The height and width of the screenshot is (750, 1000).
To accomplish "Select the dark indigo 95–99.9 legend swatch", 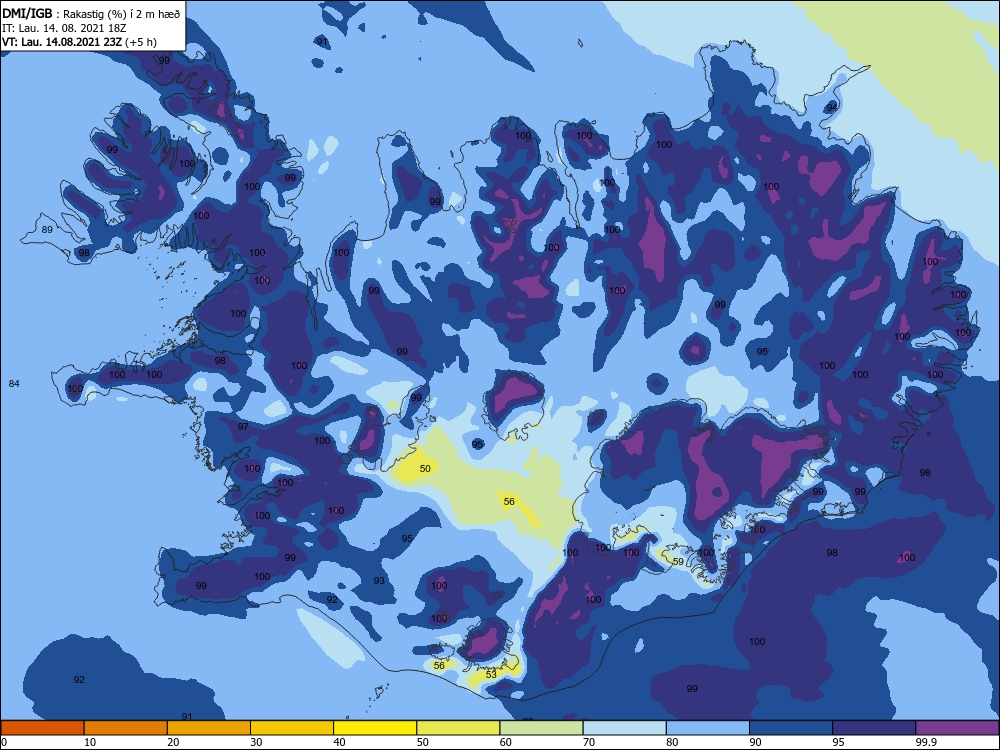I will point(874,728).
